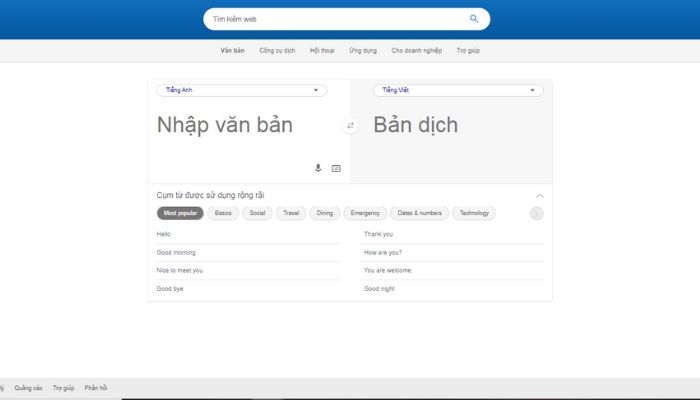700x400 pixels.
Task: Swap source and target languages
Action: click(x=350, y=125)
